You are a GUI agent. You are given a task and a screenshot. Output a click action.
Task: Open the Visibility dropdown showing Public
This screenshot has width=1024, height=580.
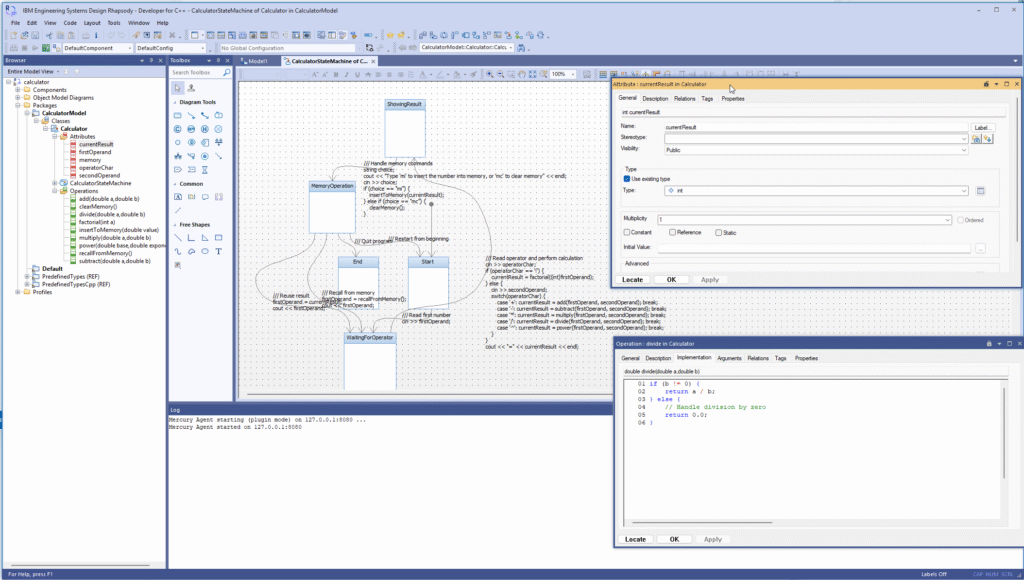point(964,150)
